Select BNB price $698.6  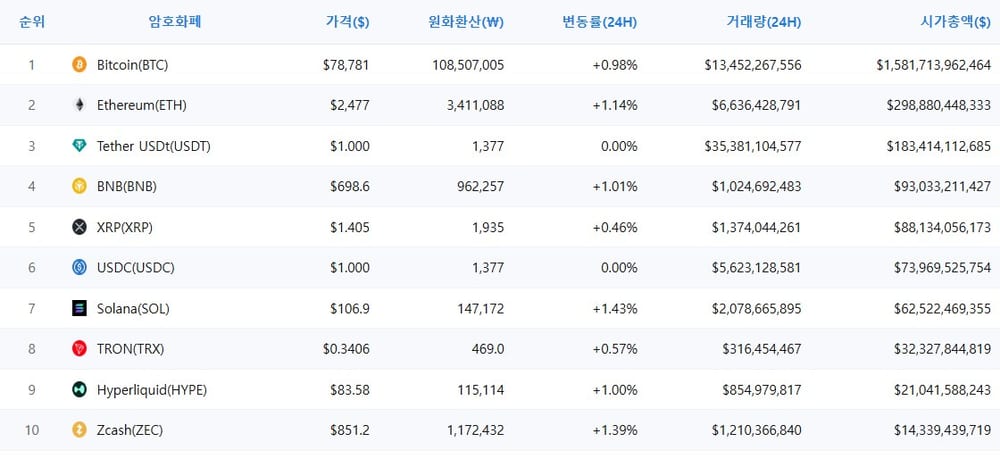click(349, 187)
